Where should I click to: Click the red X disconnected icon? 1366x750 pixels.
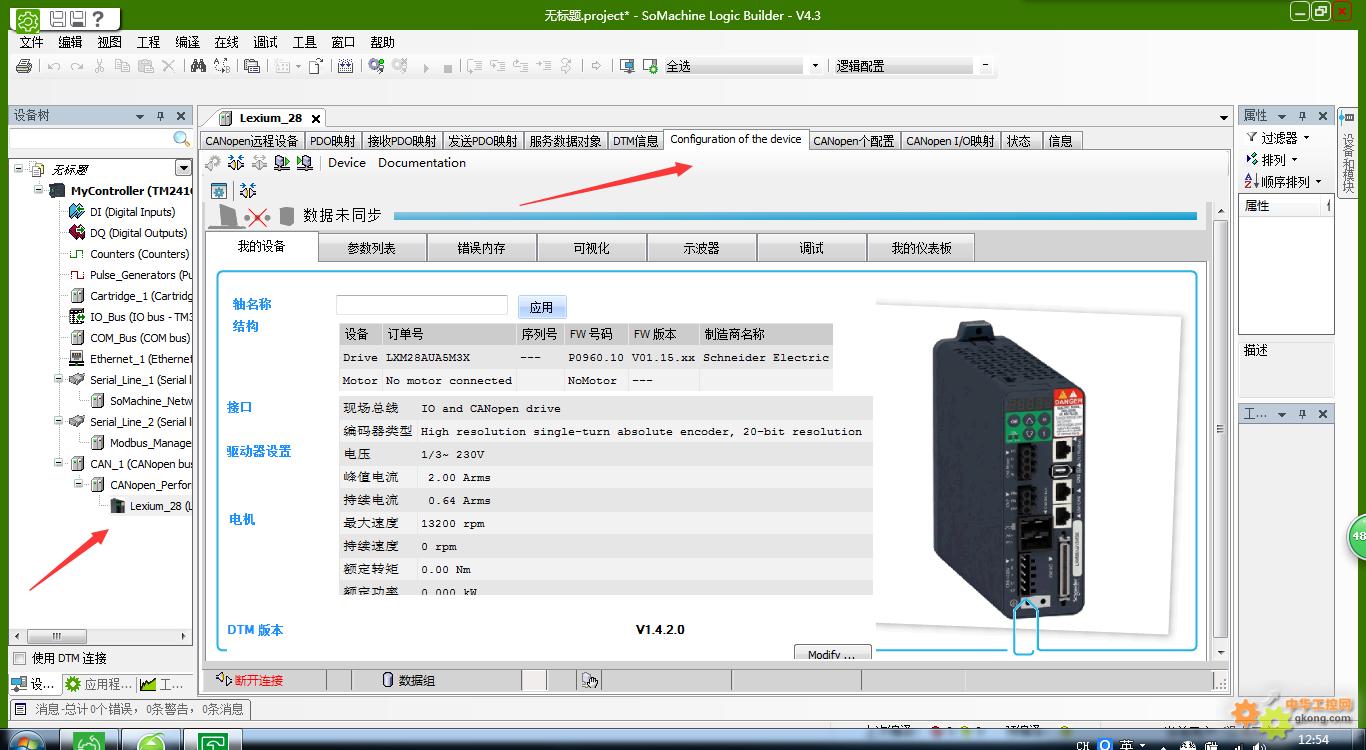[x=258, y=217]
